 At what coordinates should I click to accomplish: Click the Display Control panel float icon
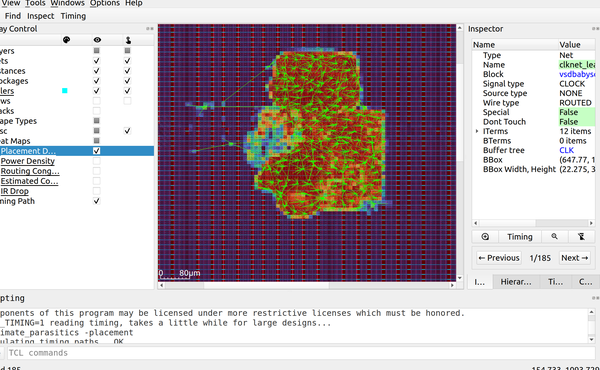(x=150, y=29)
